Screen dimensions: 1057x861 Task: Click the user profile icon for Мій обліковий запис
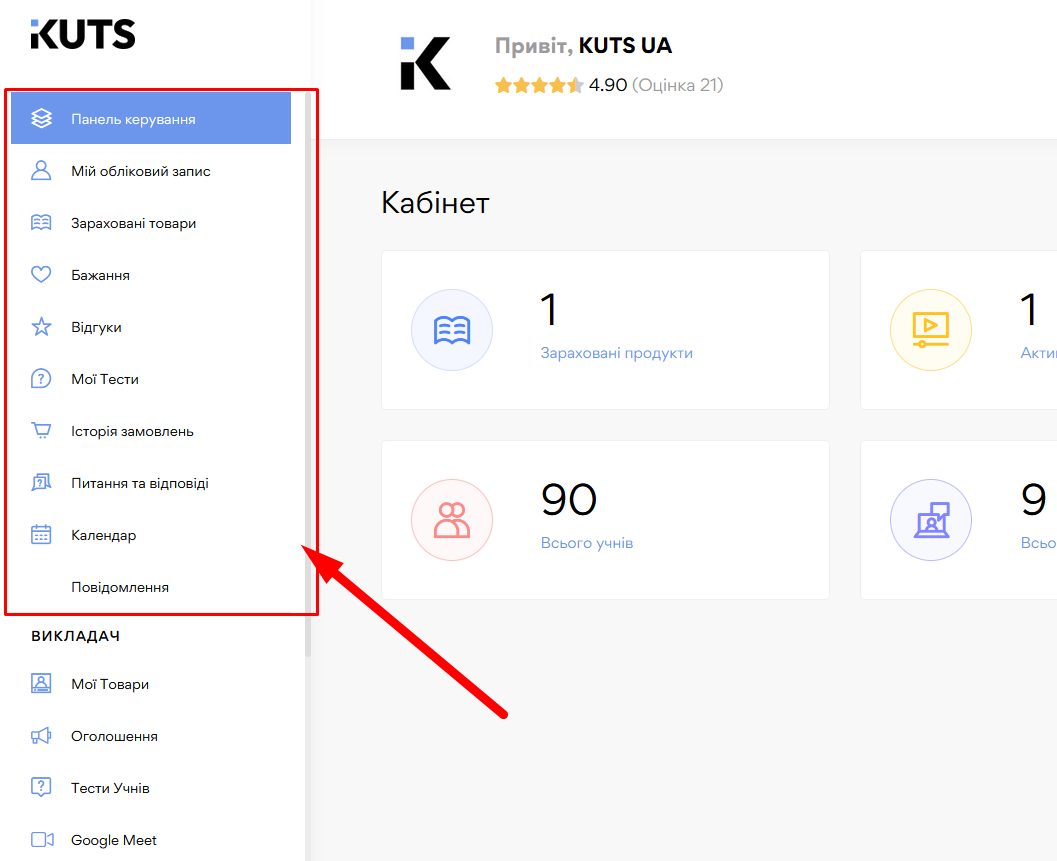41,171
